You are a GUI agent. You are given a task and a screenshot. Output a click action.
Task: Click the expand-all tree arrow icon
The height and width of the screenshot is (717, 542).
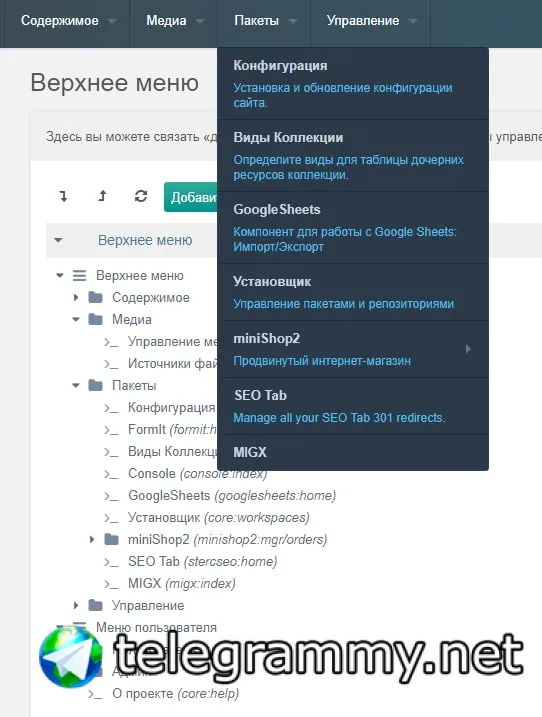point(64,196)
